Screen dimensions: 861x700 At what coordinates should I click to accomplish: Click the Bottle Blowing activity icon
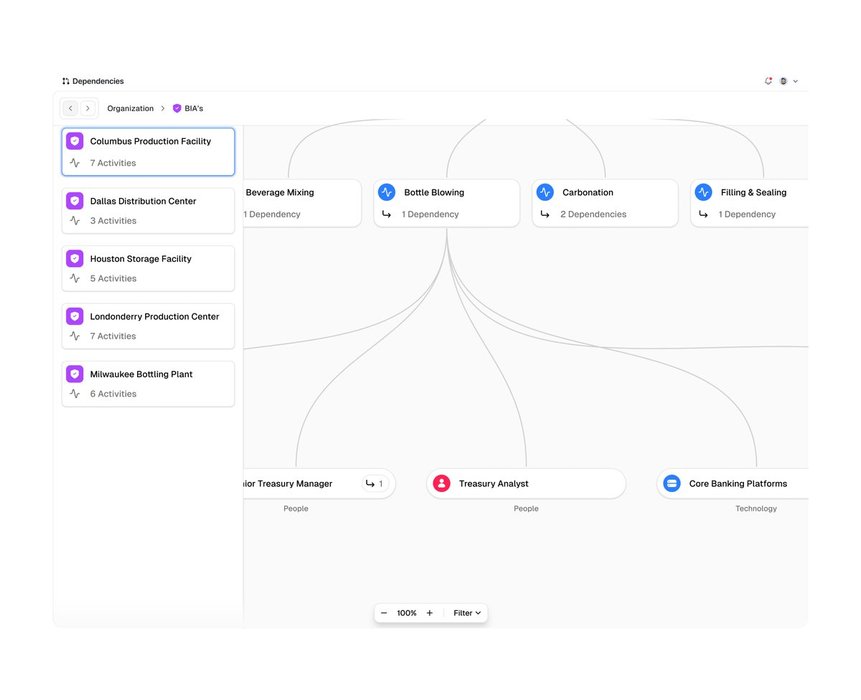pyautogui.click(x=387, y=192)
